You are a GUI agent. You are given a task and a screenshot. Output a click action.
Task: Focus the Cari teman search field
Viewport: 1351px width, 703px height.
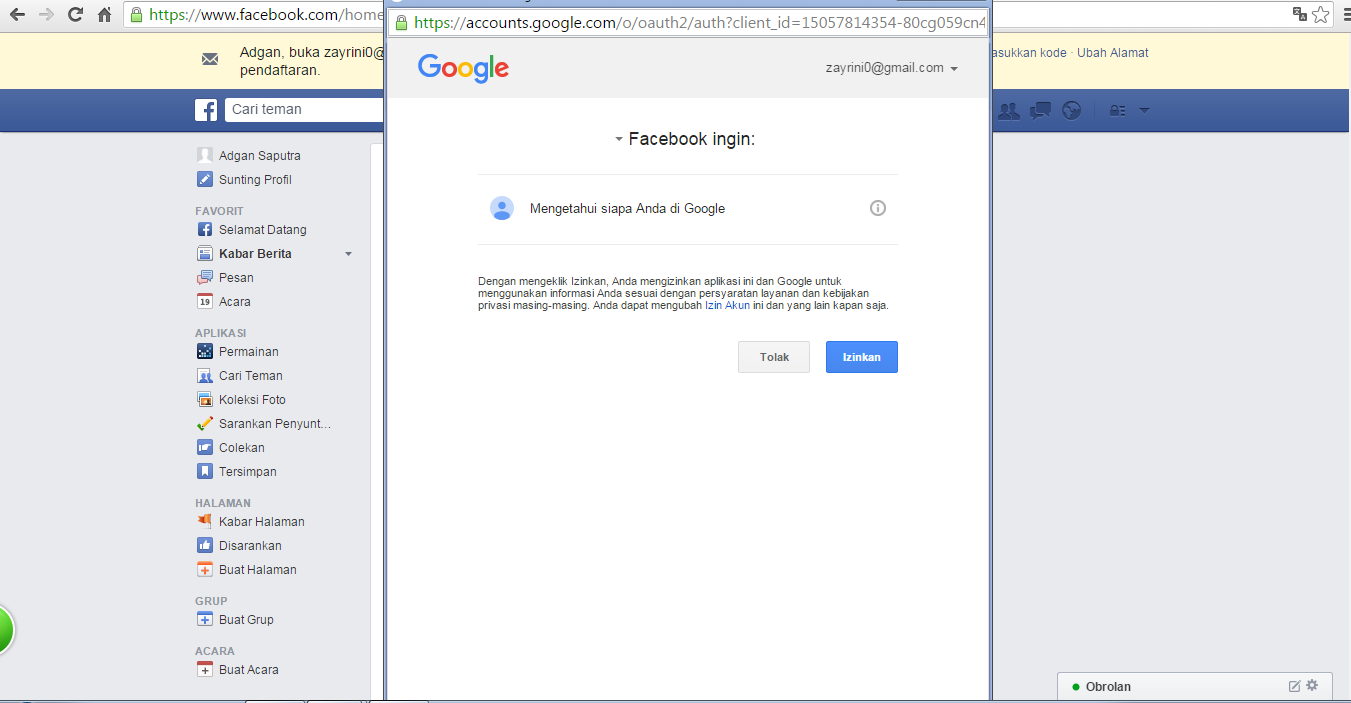[x=304, y=110]
